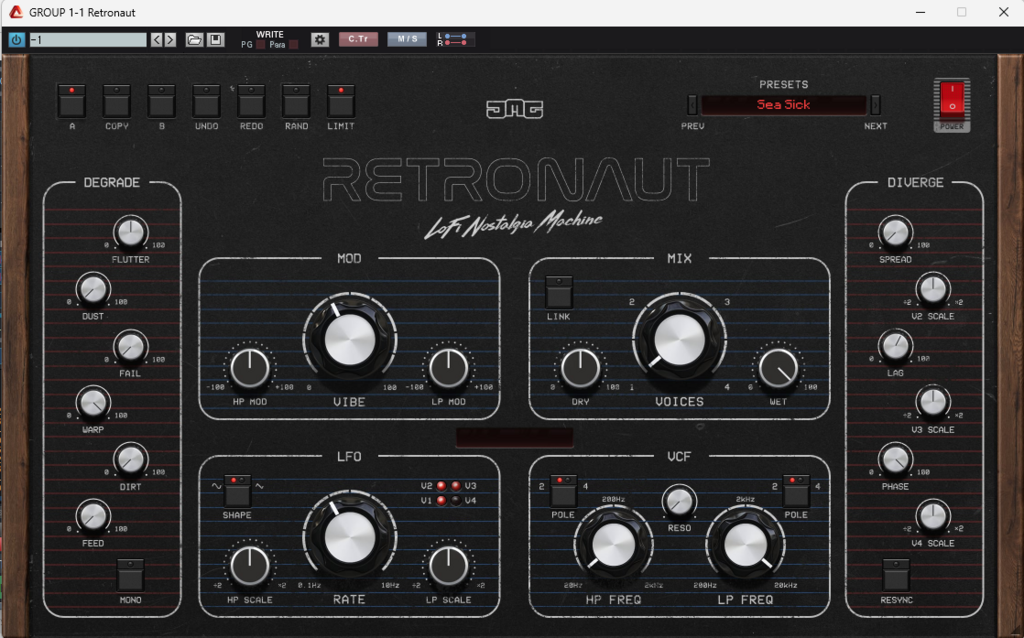Viewport: 1024px width, 638px height.
Task: Open the Sea Sick preset display
Action: click(784, 104)
